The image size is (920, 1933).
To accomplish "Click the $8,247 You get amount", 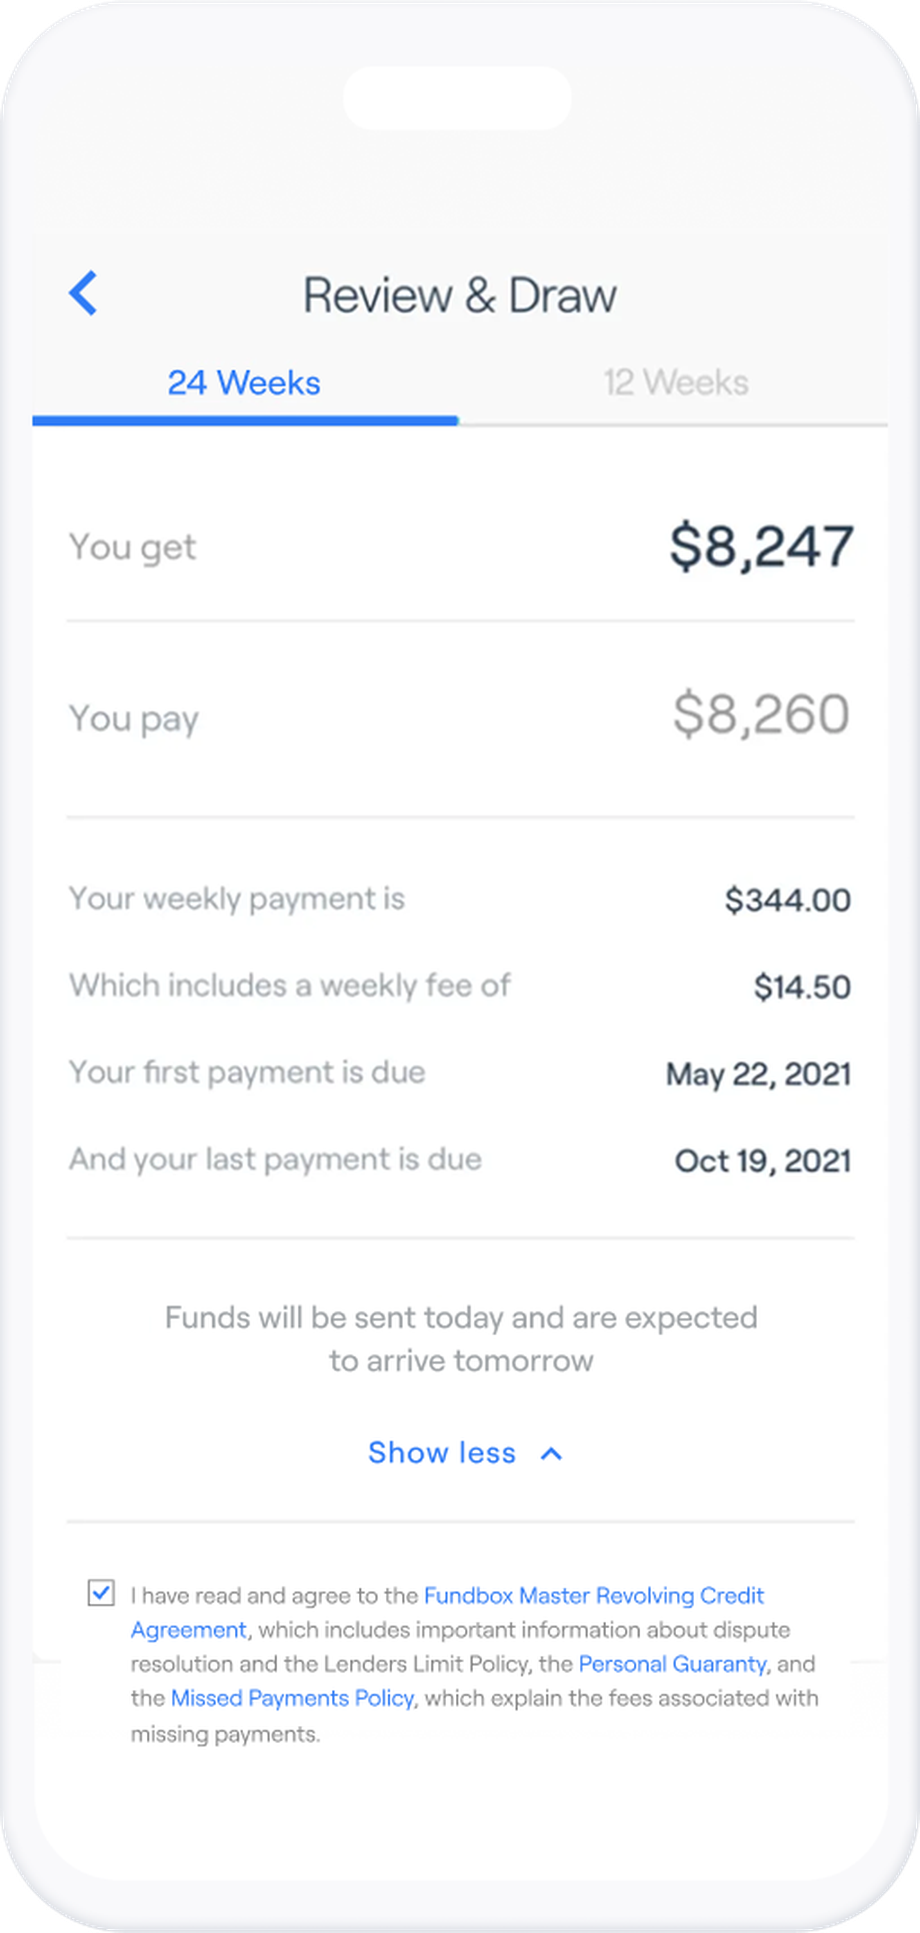I will tap(761, 547).
